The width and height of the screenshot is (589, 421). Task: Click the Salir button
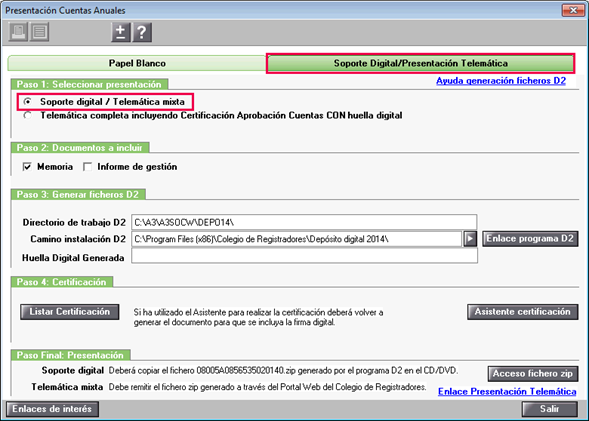[550, 409]
